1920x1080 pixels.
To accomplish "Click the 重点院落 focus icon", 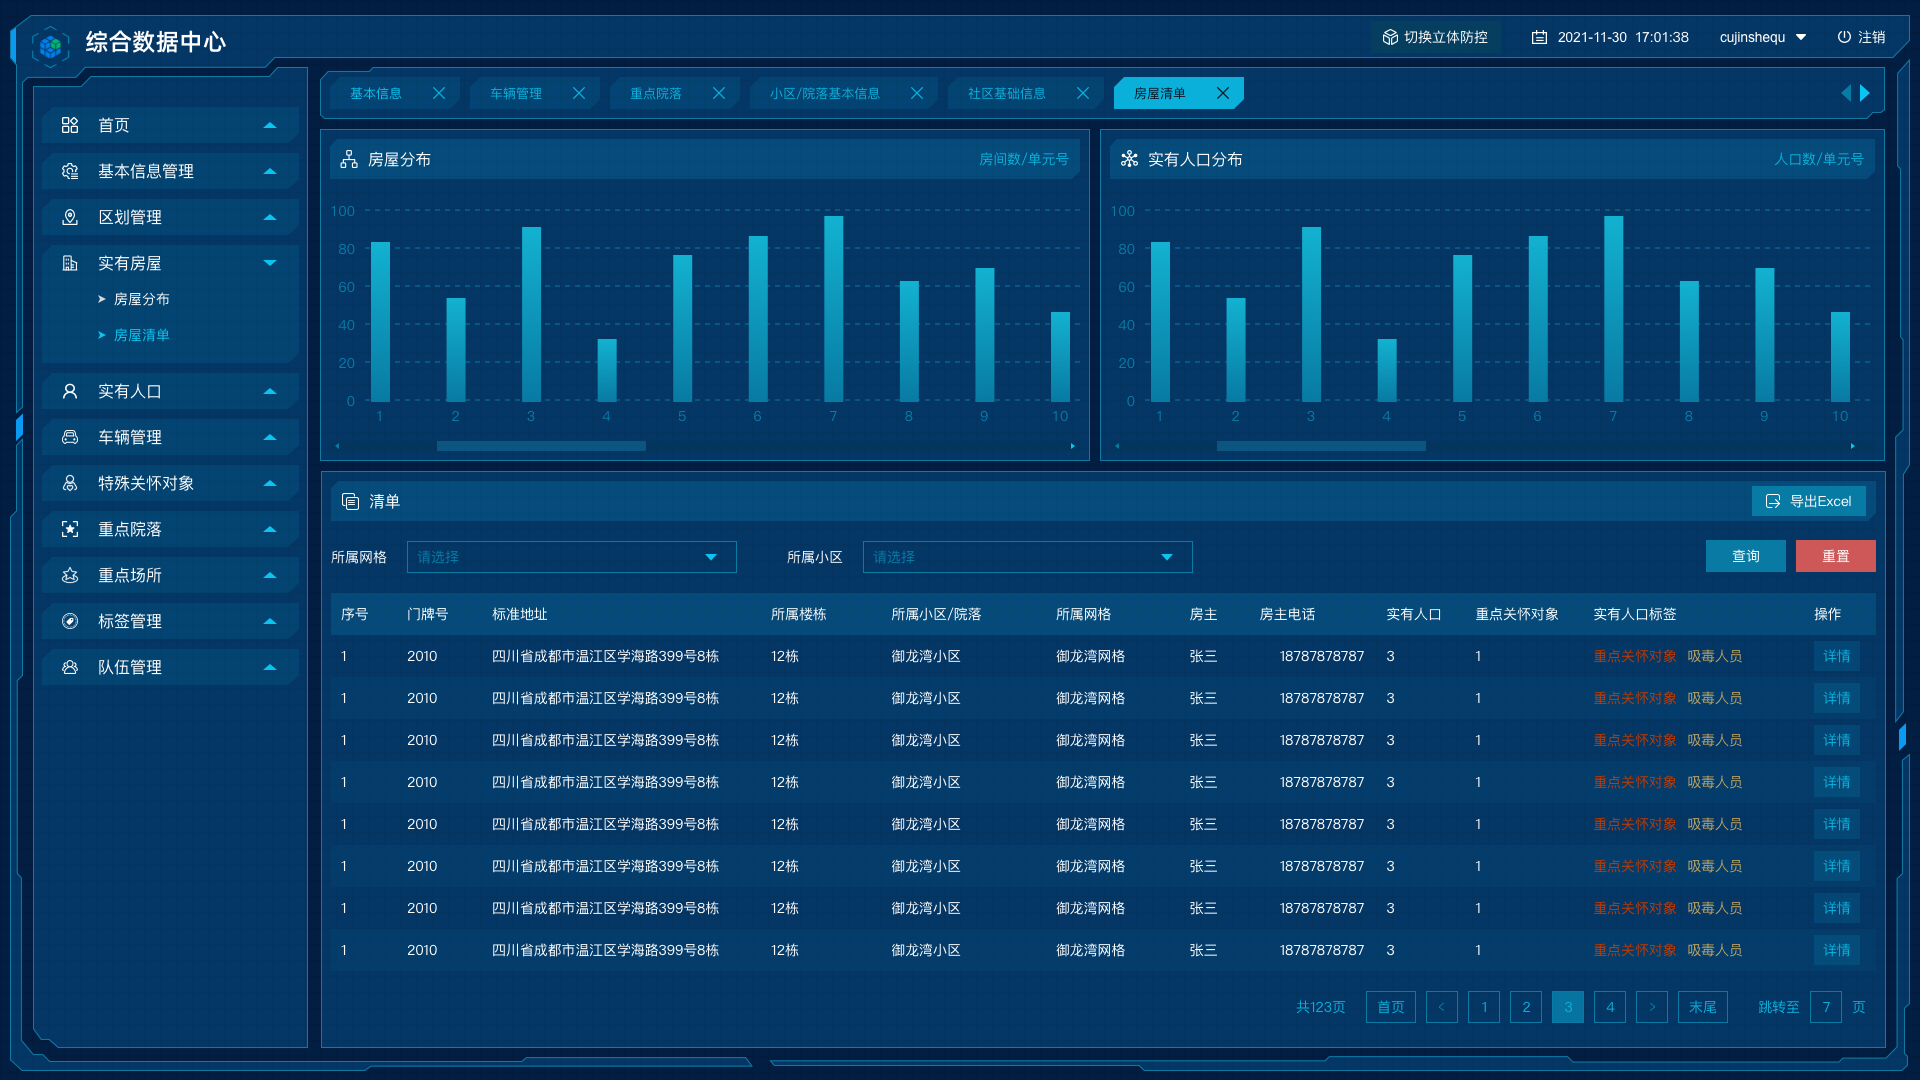I will (x=70, y=529).
